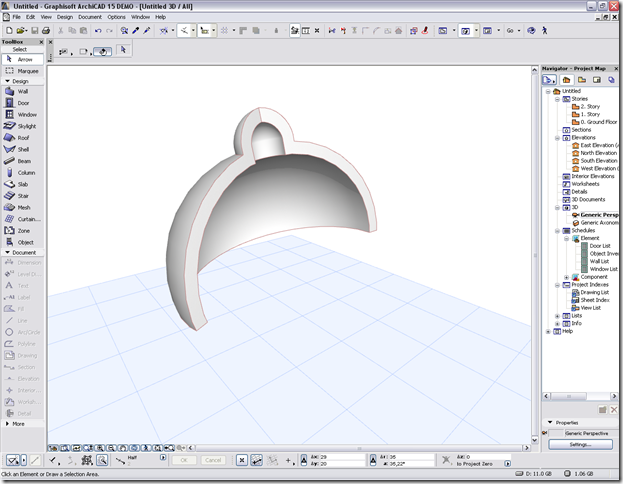Screen dimensions: 623x484
Task: Close the Toolbox panel
Action: coord(41,42)
